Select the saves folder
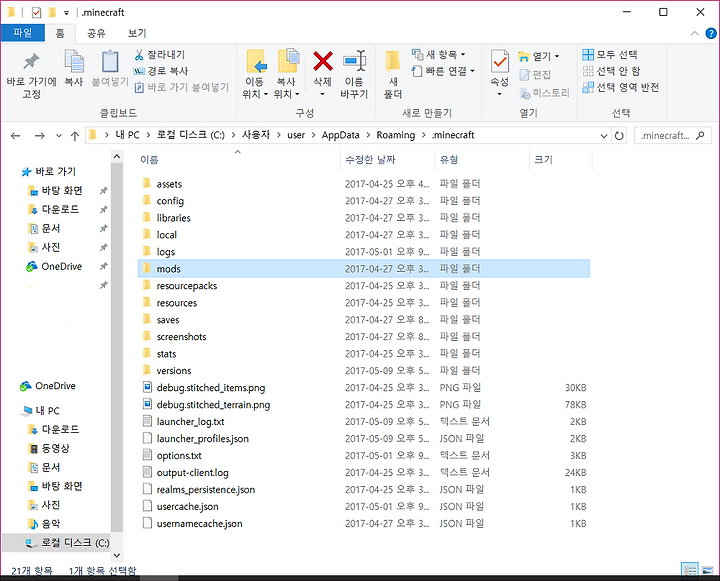This screenshot has height=581, width=720. (x=364, y=320)
